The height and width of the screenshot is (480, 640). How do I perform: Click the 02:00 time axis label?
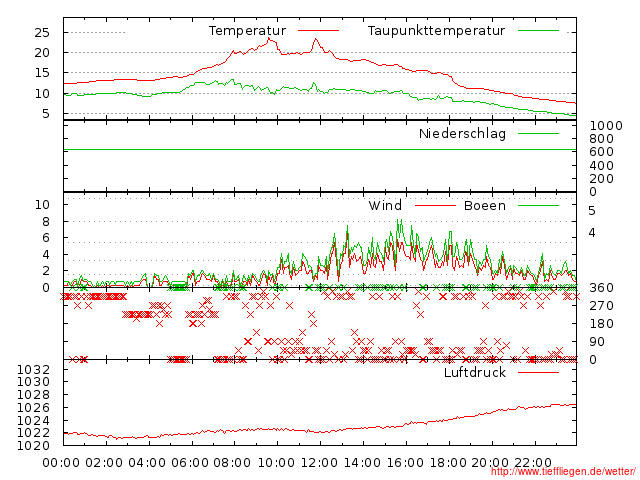104,463
